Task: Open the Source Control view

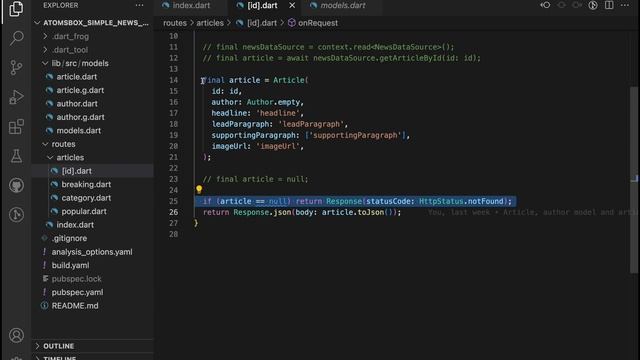Action: tap(16, 67)
